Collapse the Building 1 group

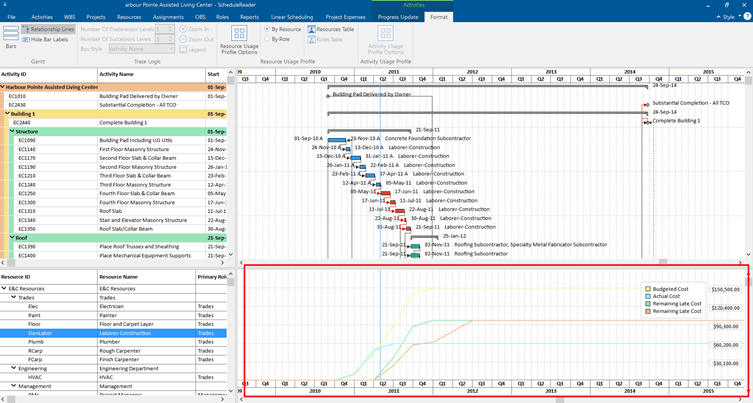[x=7, y=114]
